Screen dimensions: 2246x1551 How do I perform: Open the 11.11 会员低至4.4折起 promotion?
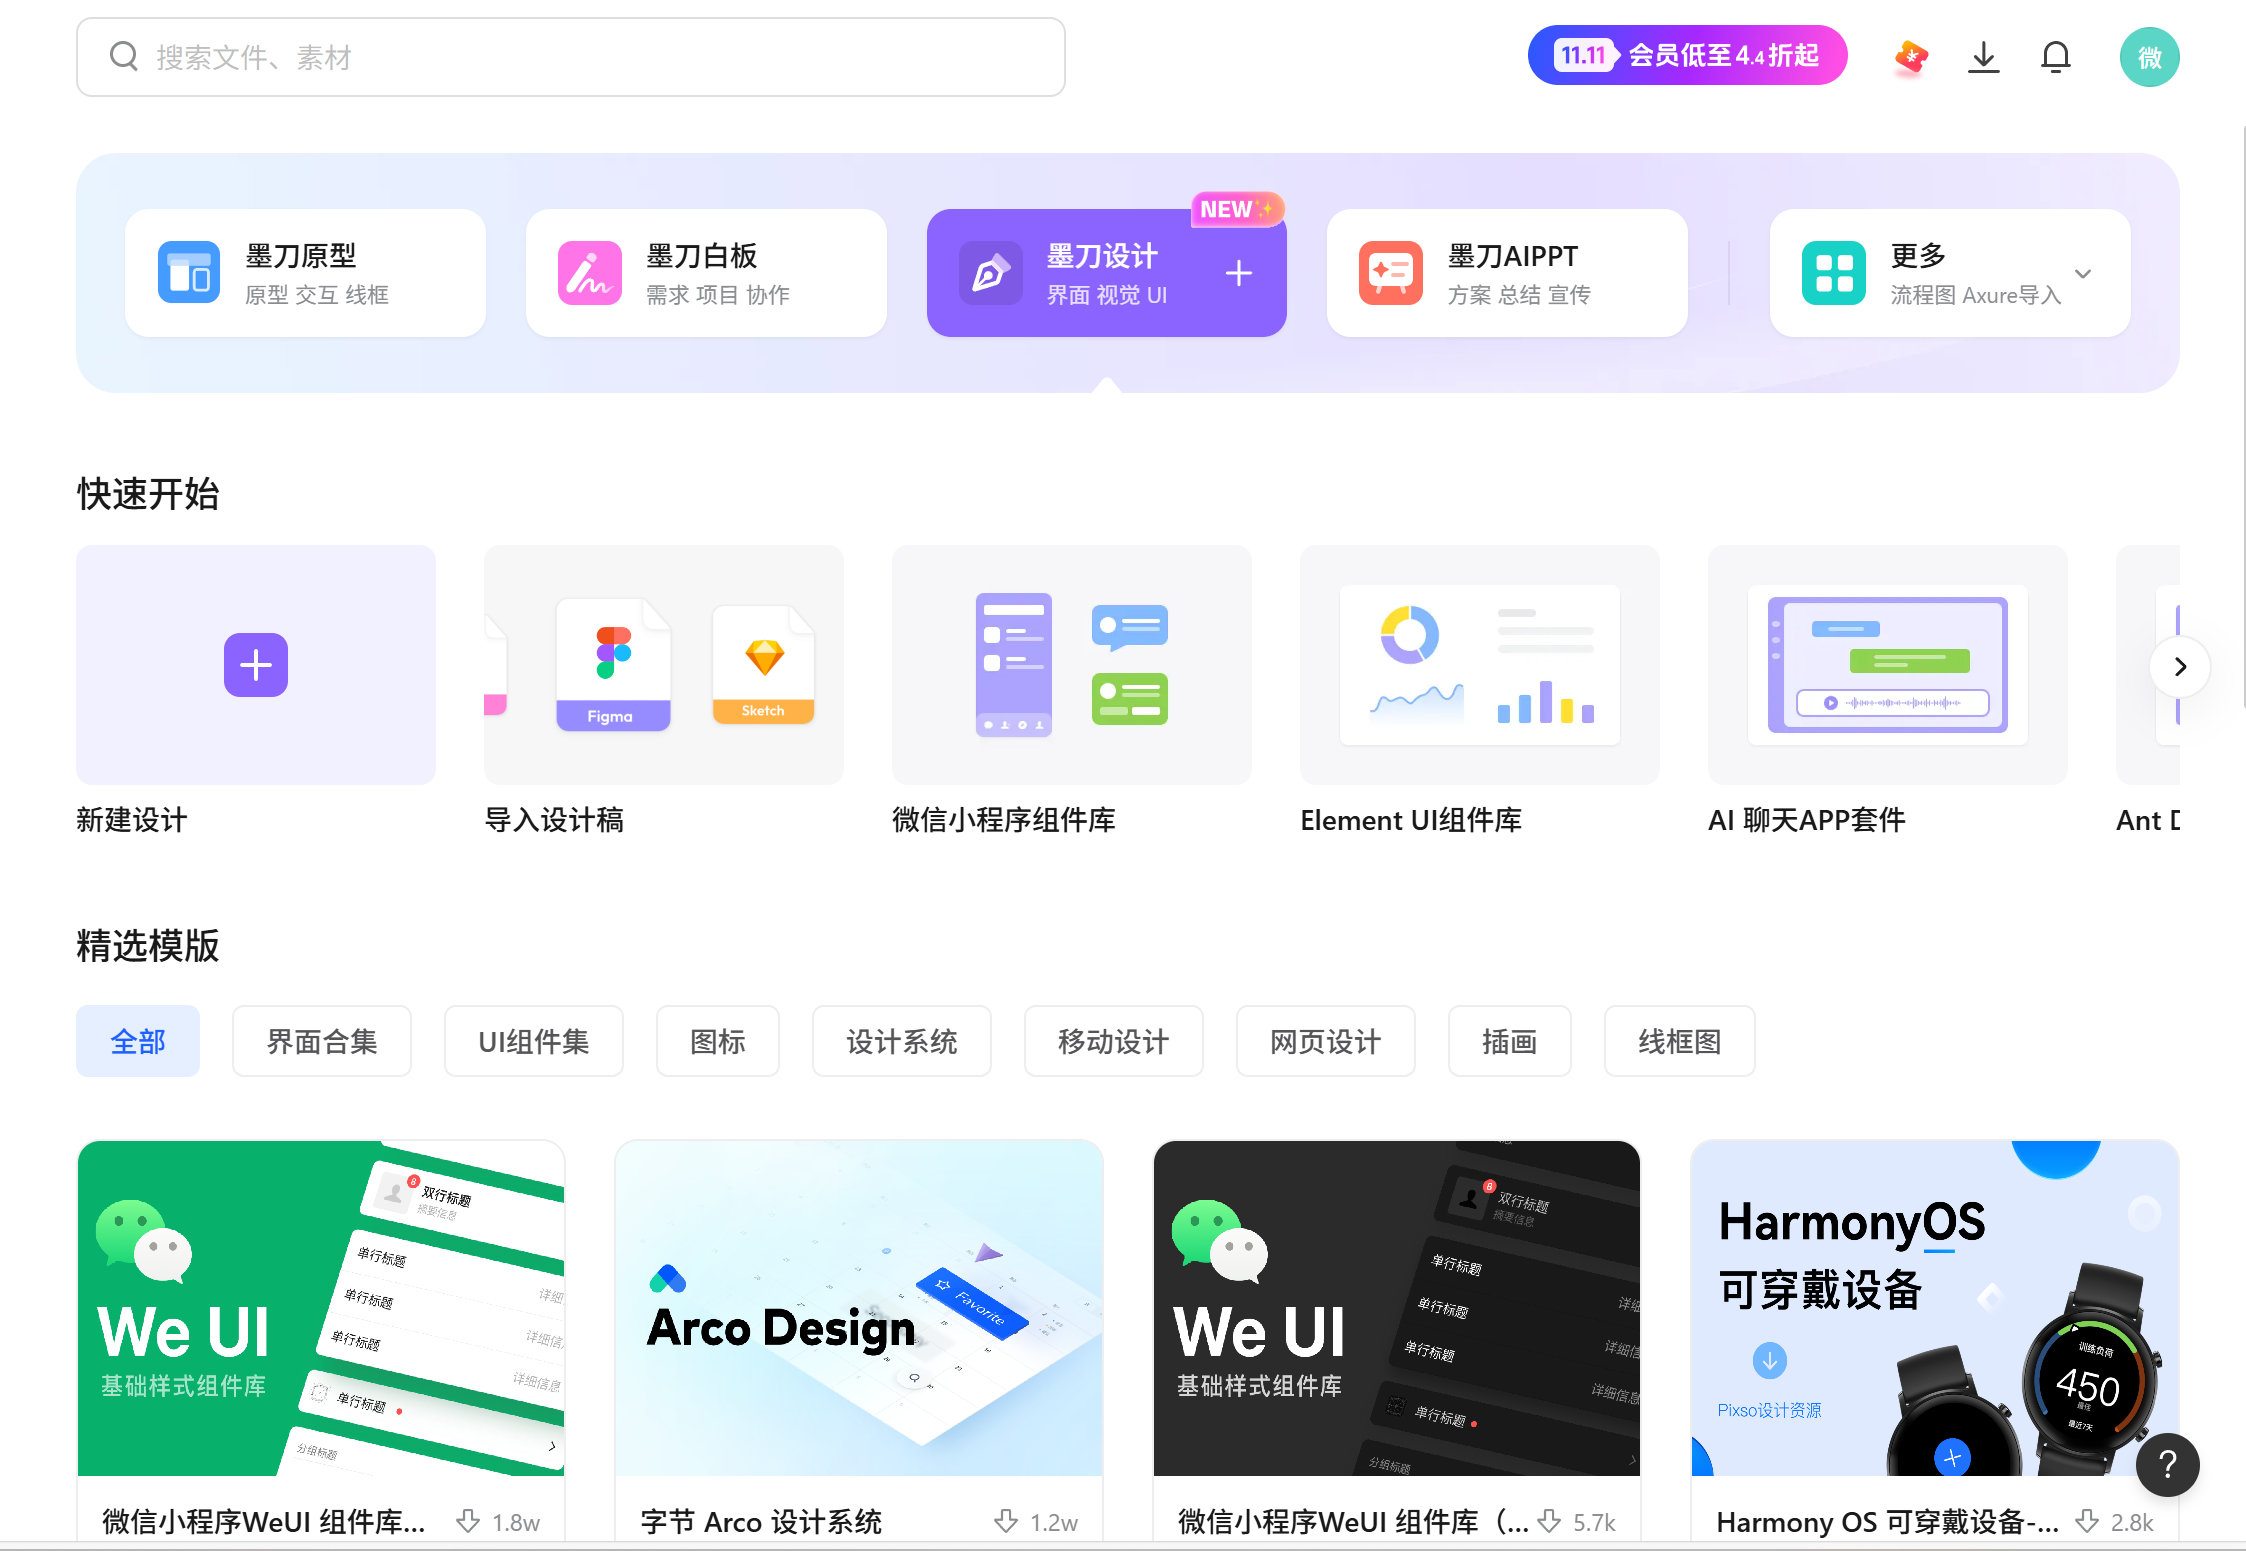click(x=1687, y=55)
